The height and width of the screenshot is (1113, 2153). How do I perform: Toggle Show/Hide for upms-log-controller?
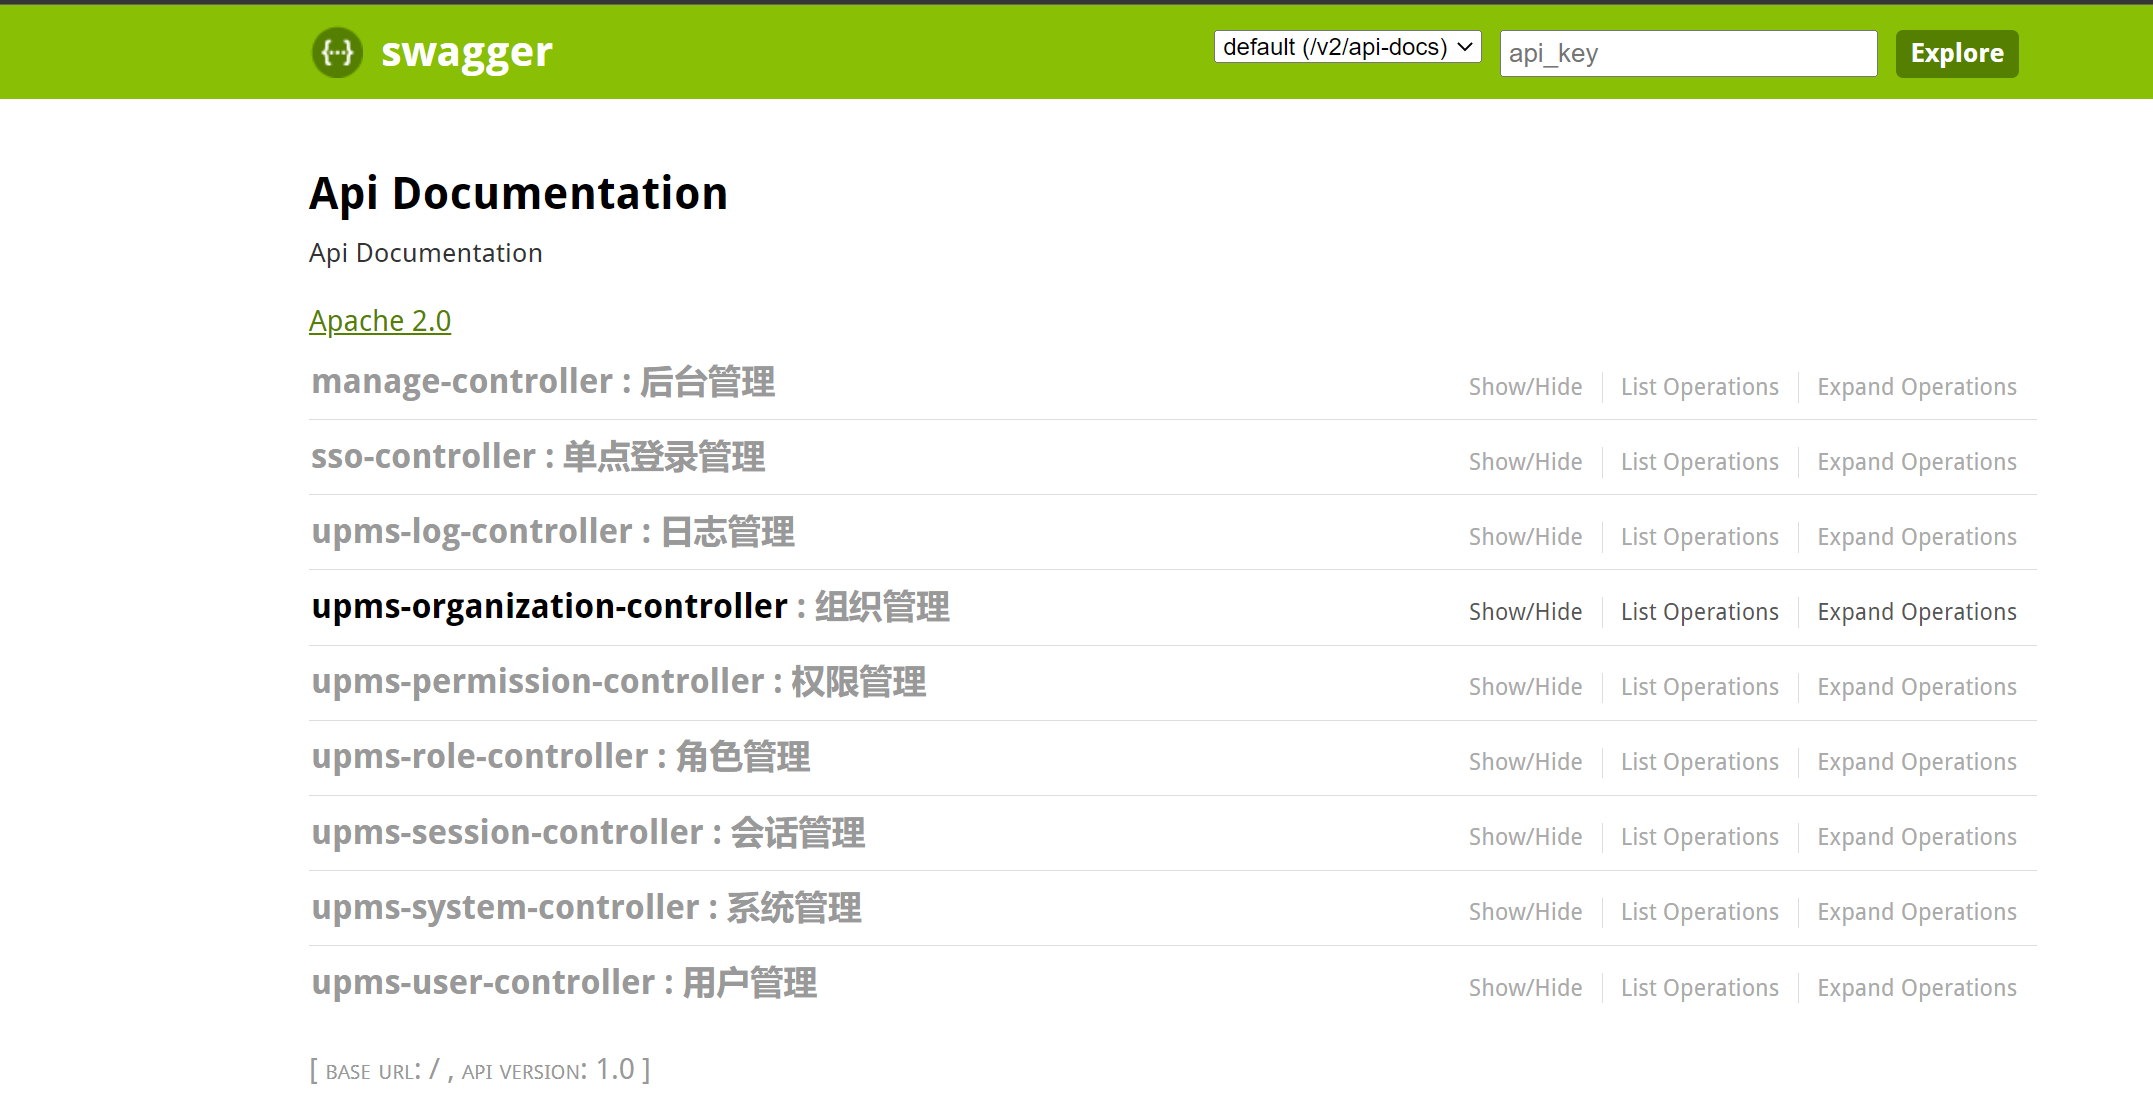coord(1524,536)
